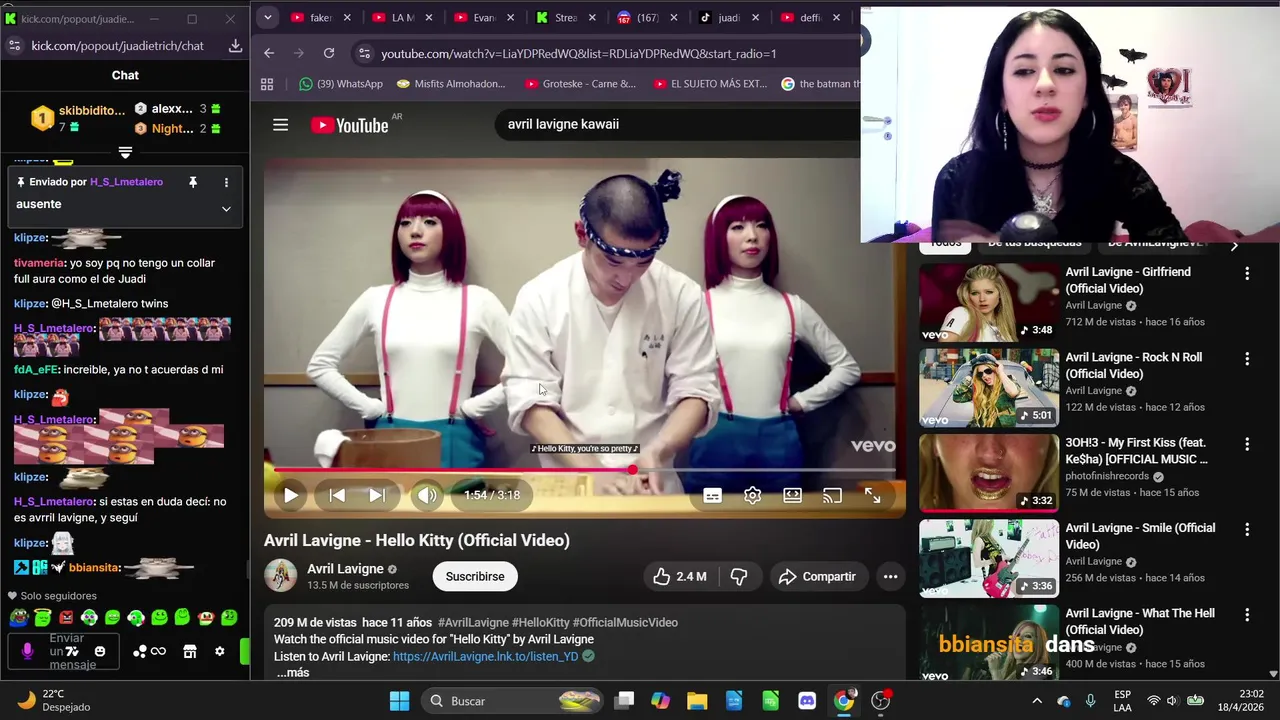Open the Chrome apps grid in bookmarks bar
Screen dimensions: 1280x720
pyautogui.click(x=267, y=84)
